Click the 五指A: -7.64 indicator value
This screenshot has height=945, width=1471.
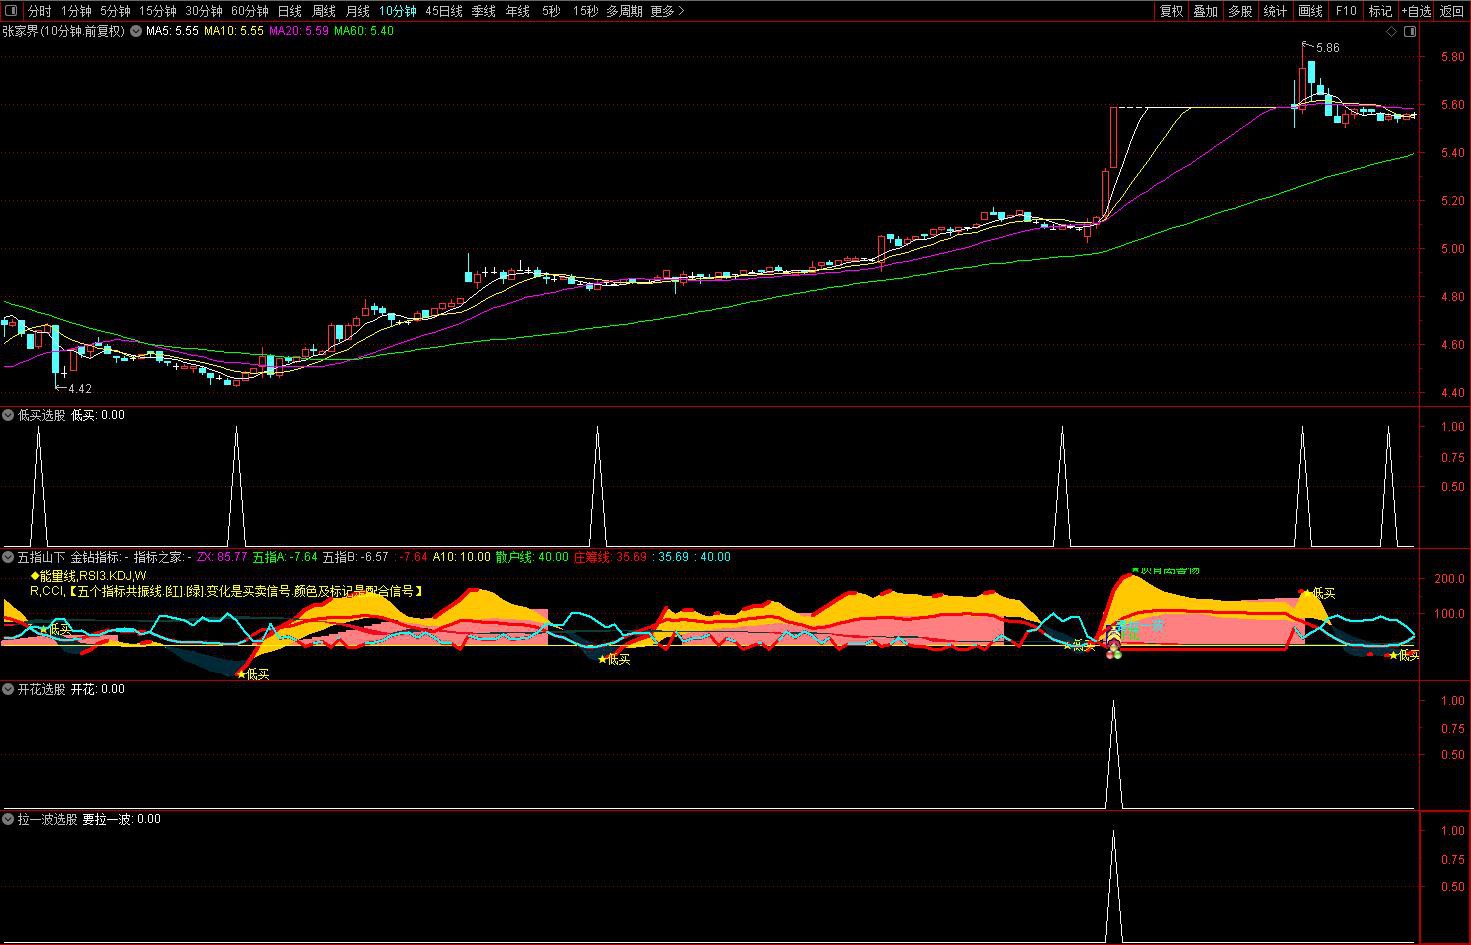click(x=285, y=556)
